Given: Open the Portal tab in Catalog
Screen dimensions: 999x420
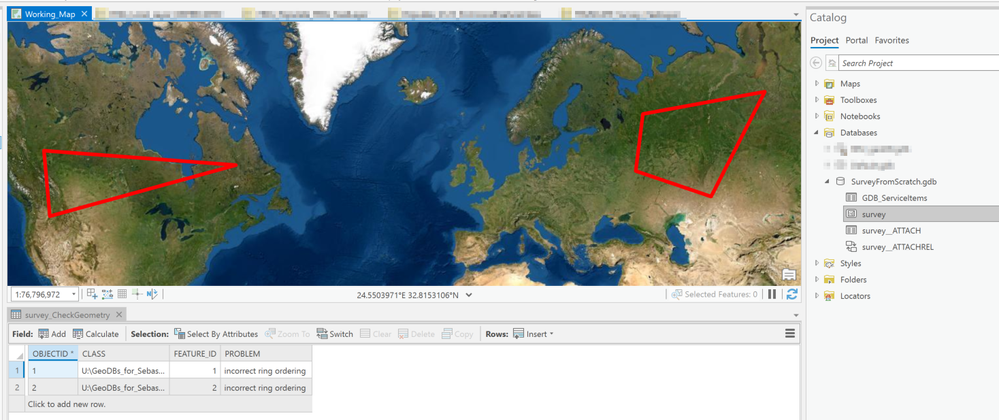Looking at the screenshot, I should pyautogui.click(x=856, y=40).
